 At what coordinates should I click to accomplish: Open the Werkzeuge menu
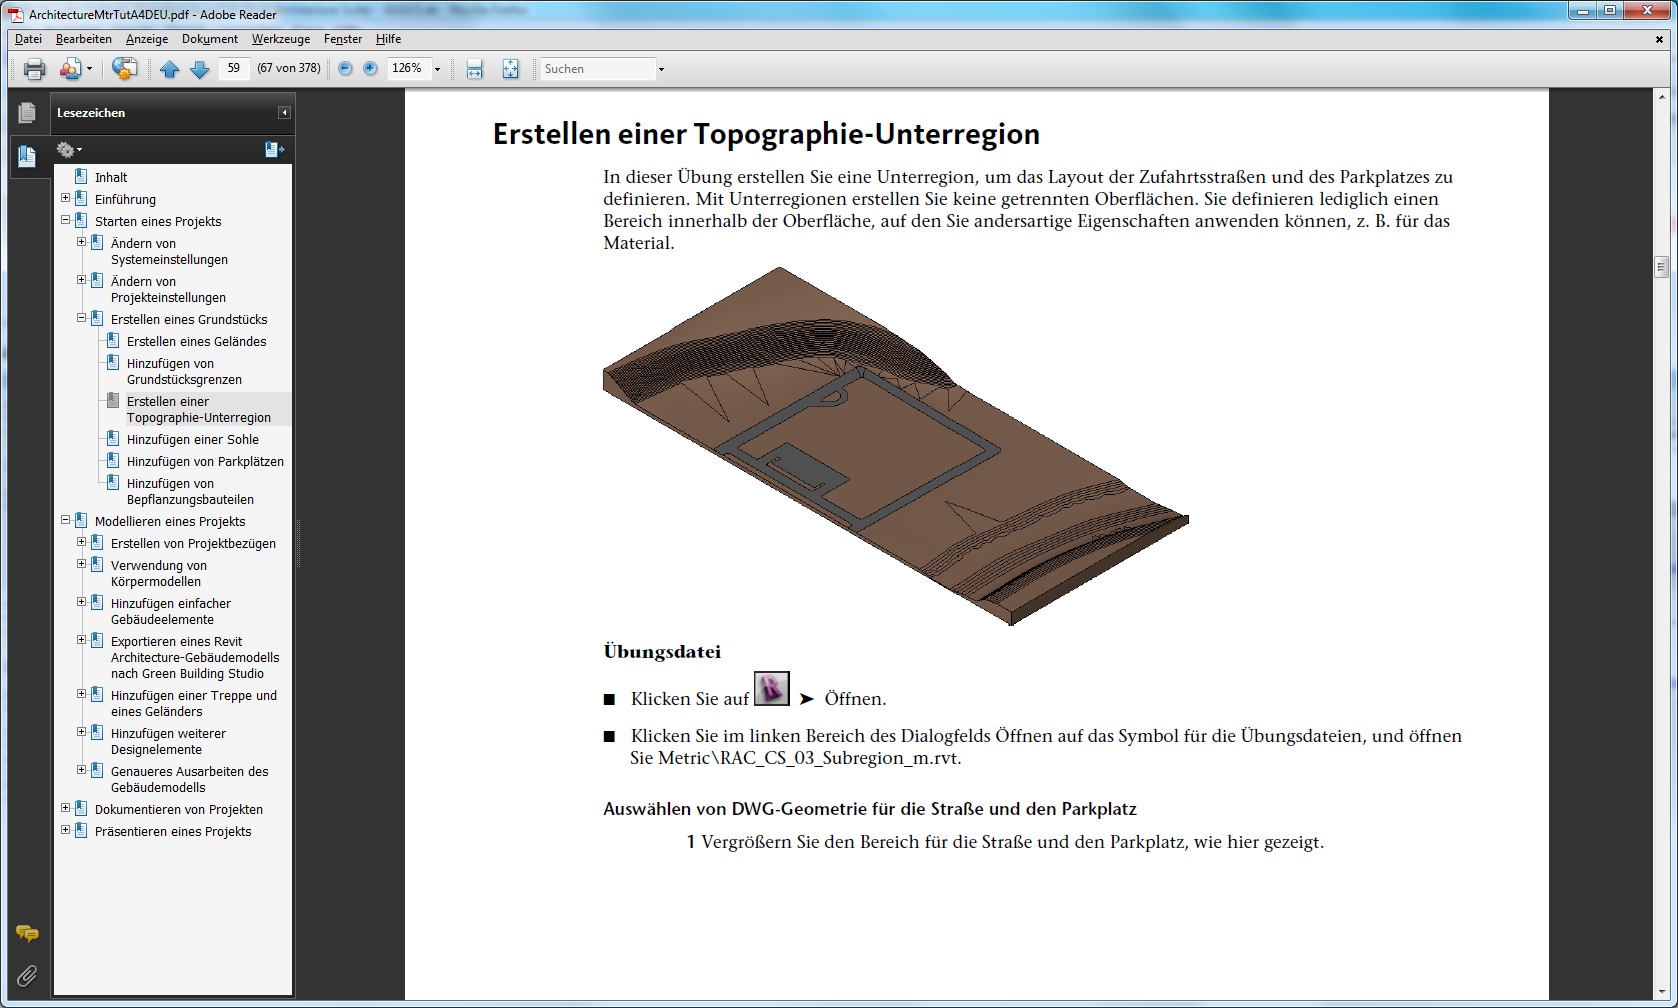point(281,39)
